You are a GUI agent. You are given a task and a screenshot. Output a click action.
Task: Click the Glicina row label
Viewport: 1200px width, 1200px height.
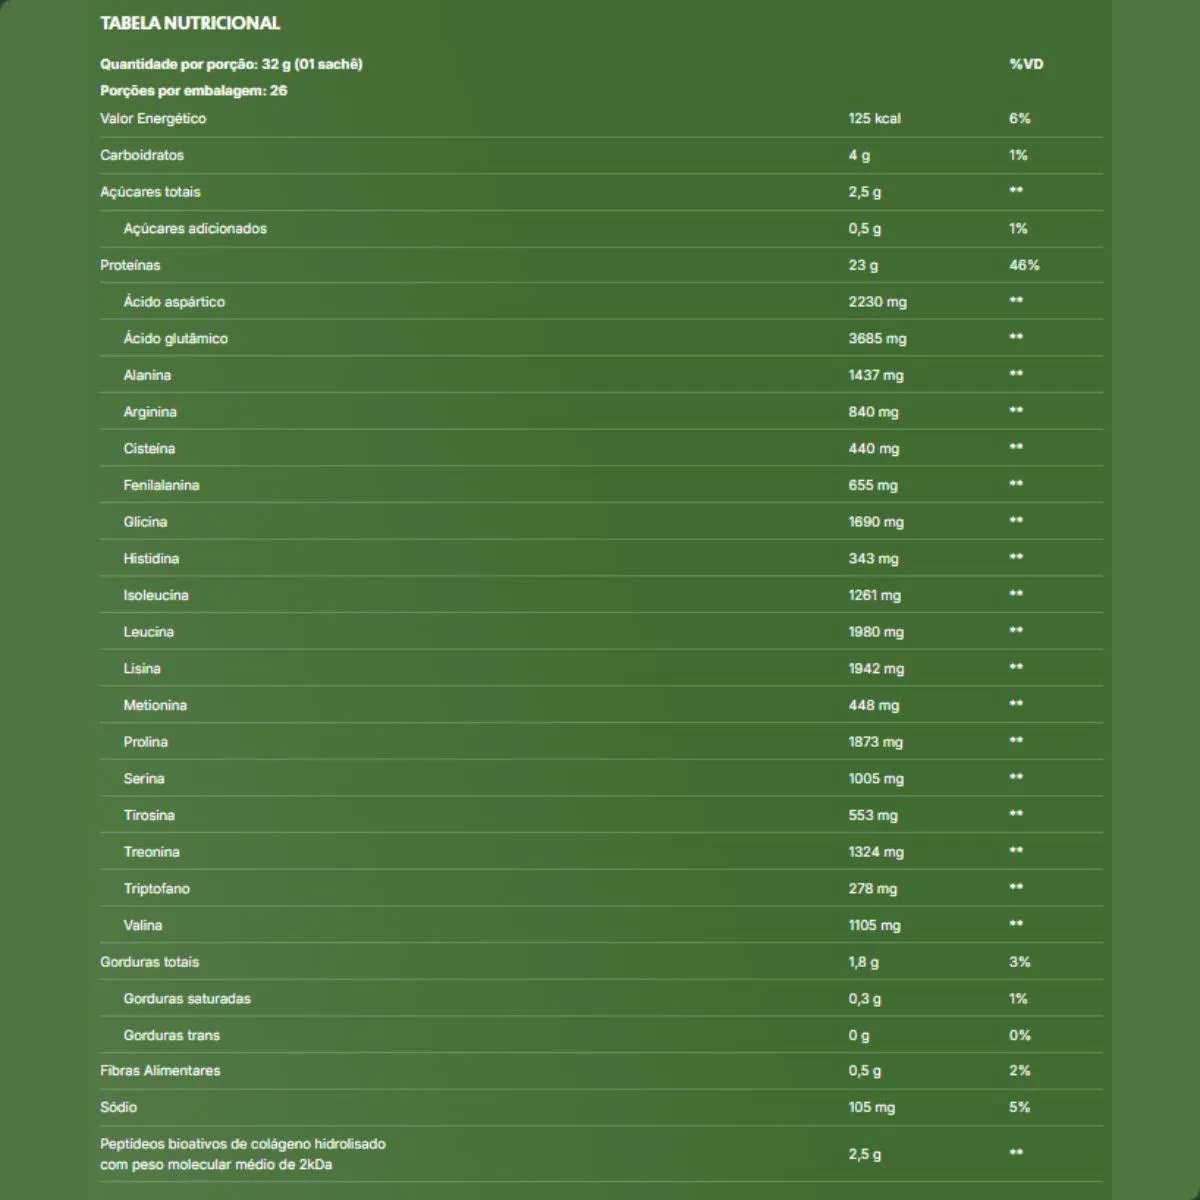point(145,522)
